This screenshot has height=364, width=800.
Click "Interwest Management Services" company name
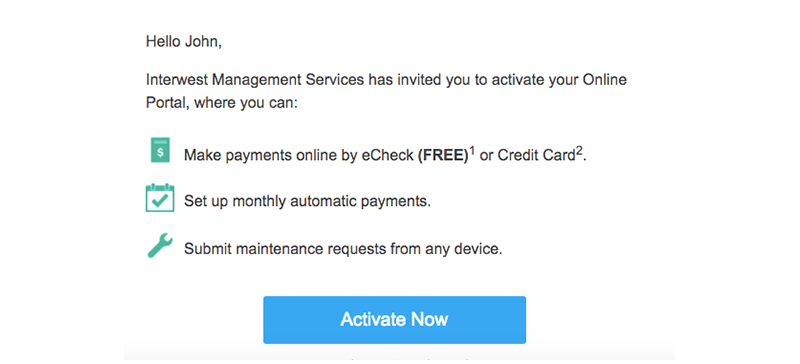(255, 80)
